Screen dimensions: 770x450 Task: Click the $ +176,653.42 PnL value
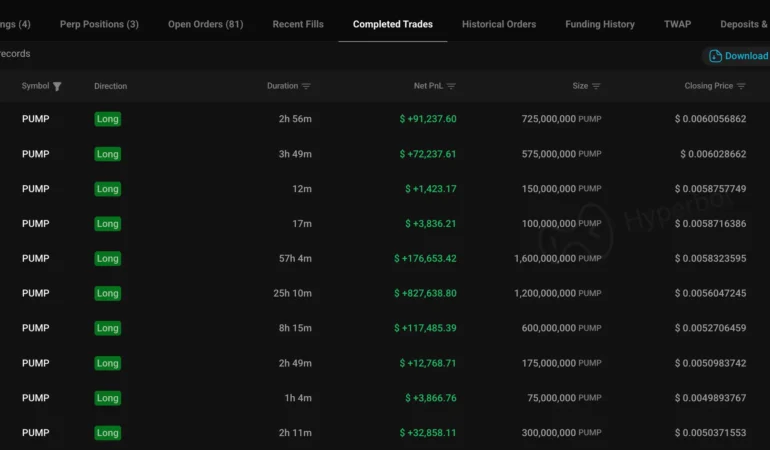click(x=425, y=258)
